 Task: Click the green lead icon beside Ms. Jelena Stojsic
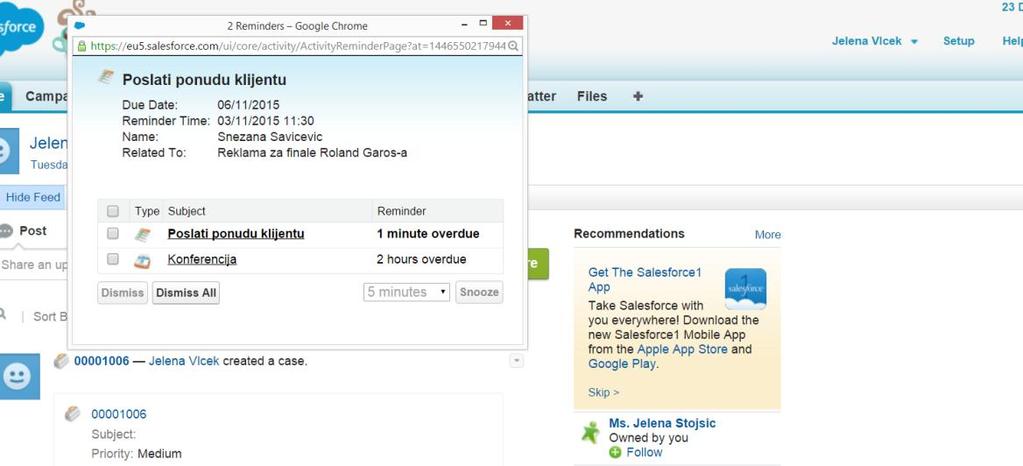[x=590, y=433]
